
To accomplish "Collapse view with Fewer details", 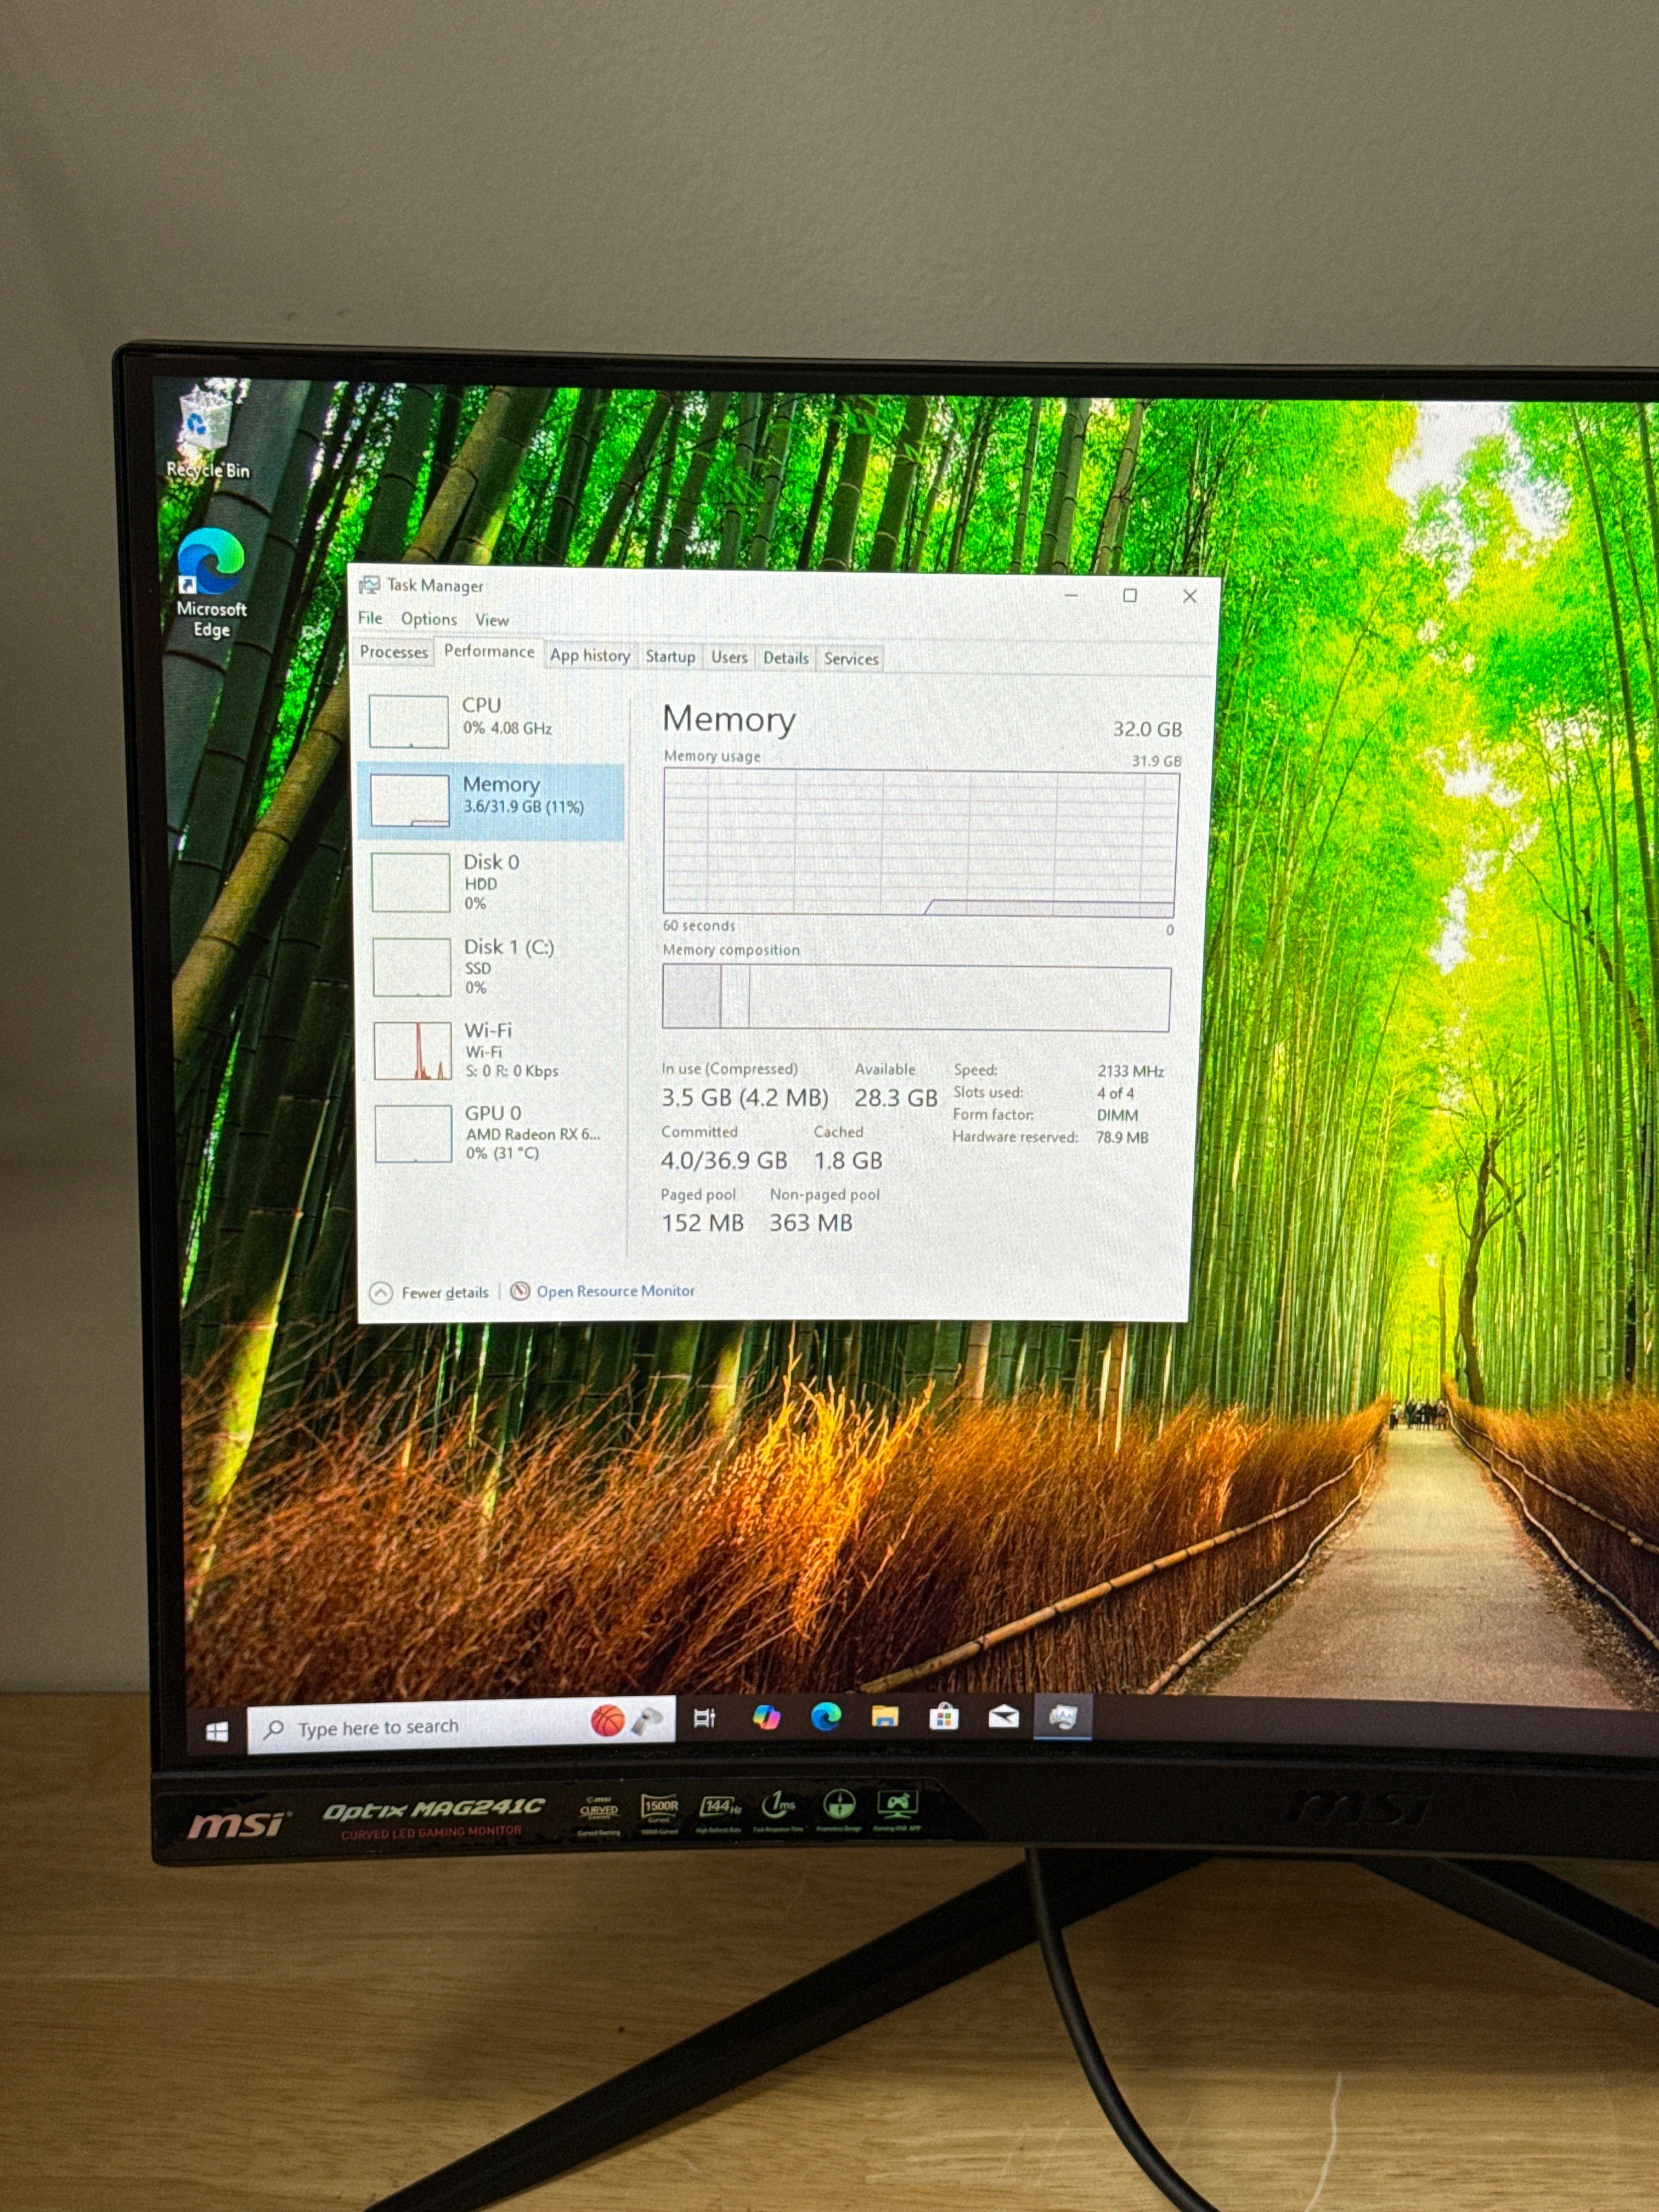I will [x=430, y=1292].
